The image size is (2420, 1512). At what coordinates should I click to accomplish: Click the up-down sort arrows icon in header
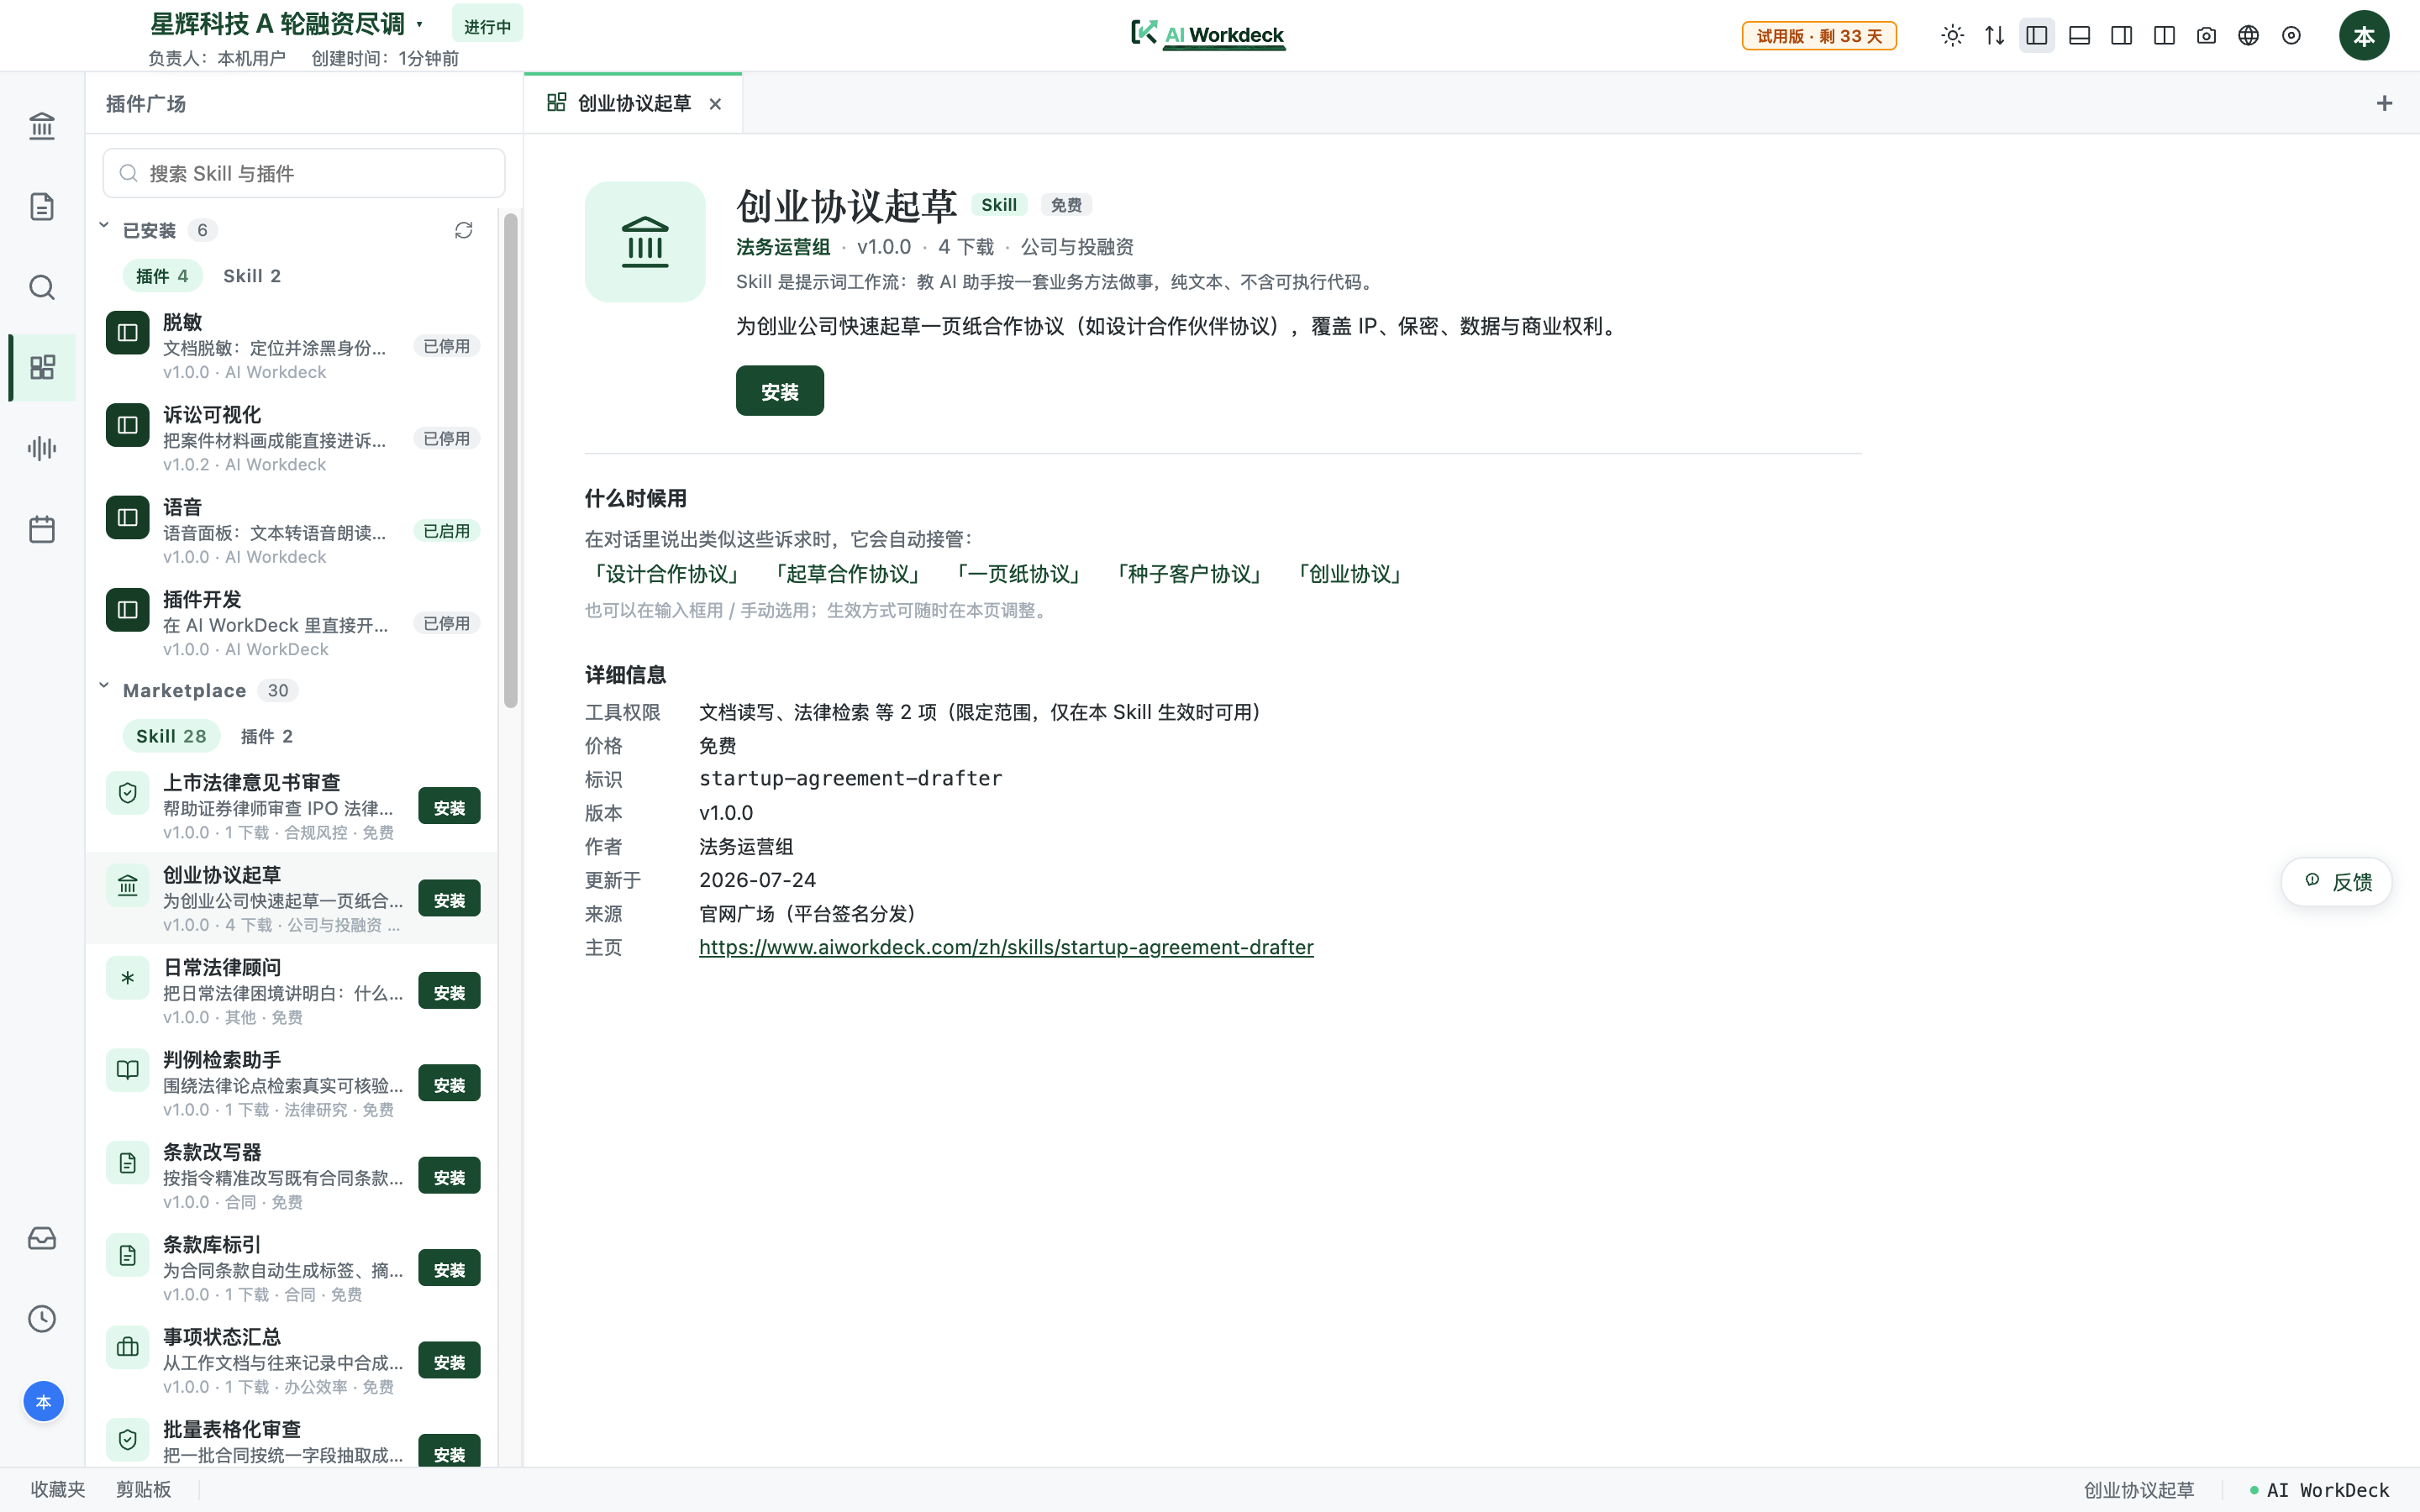coord(1995,36)
